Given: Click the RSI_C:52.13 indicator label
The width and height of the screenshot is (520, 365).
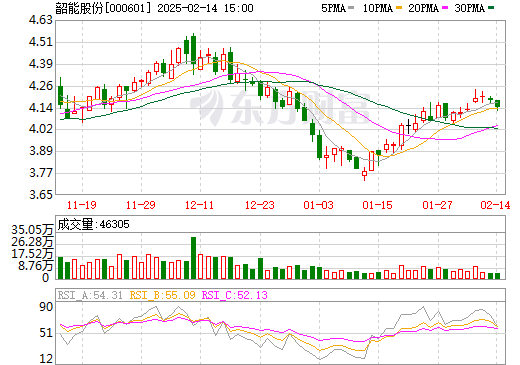Looking at the screenshot, I should [x=235, y=295].
